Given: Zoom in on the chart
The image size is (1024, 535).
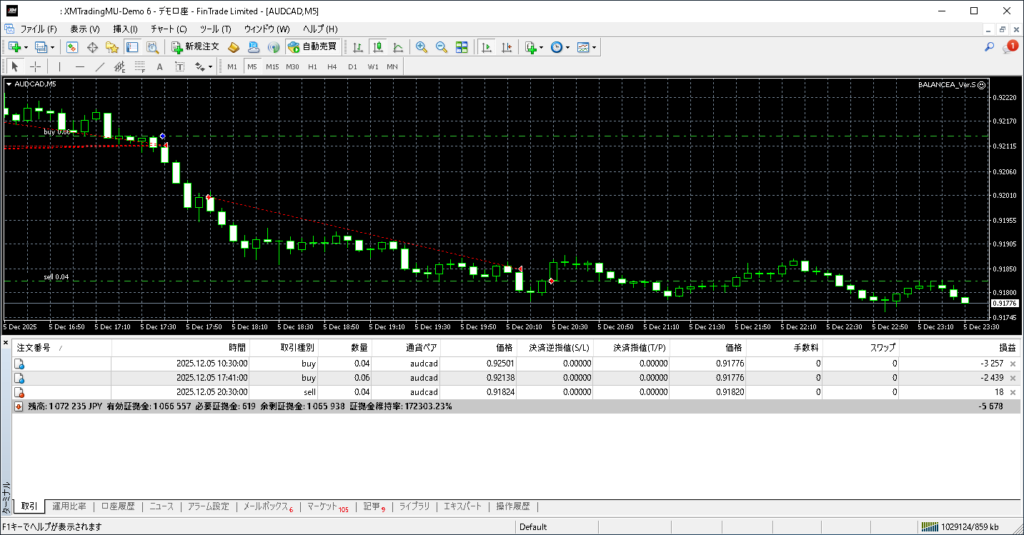Looking at the screenshot, I should 421,47.
